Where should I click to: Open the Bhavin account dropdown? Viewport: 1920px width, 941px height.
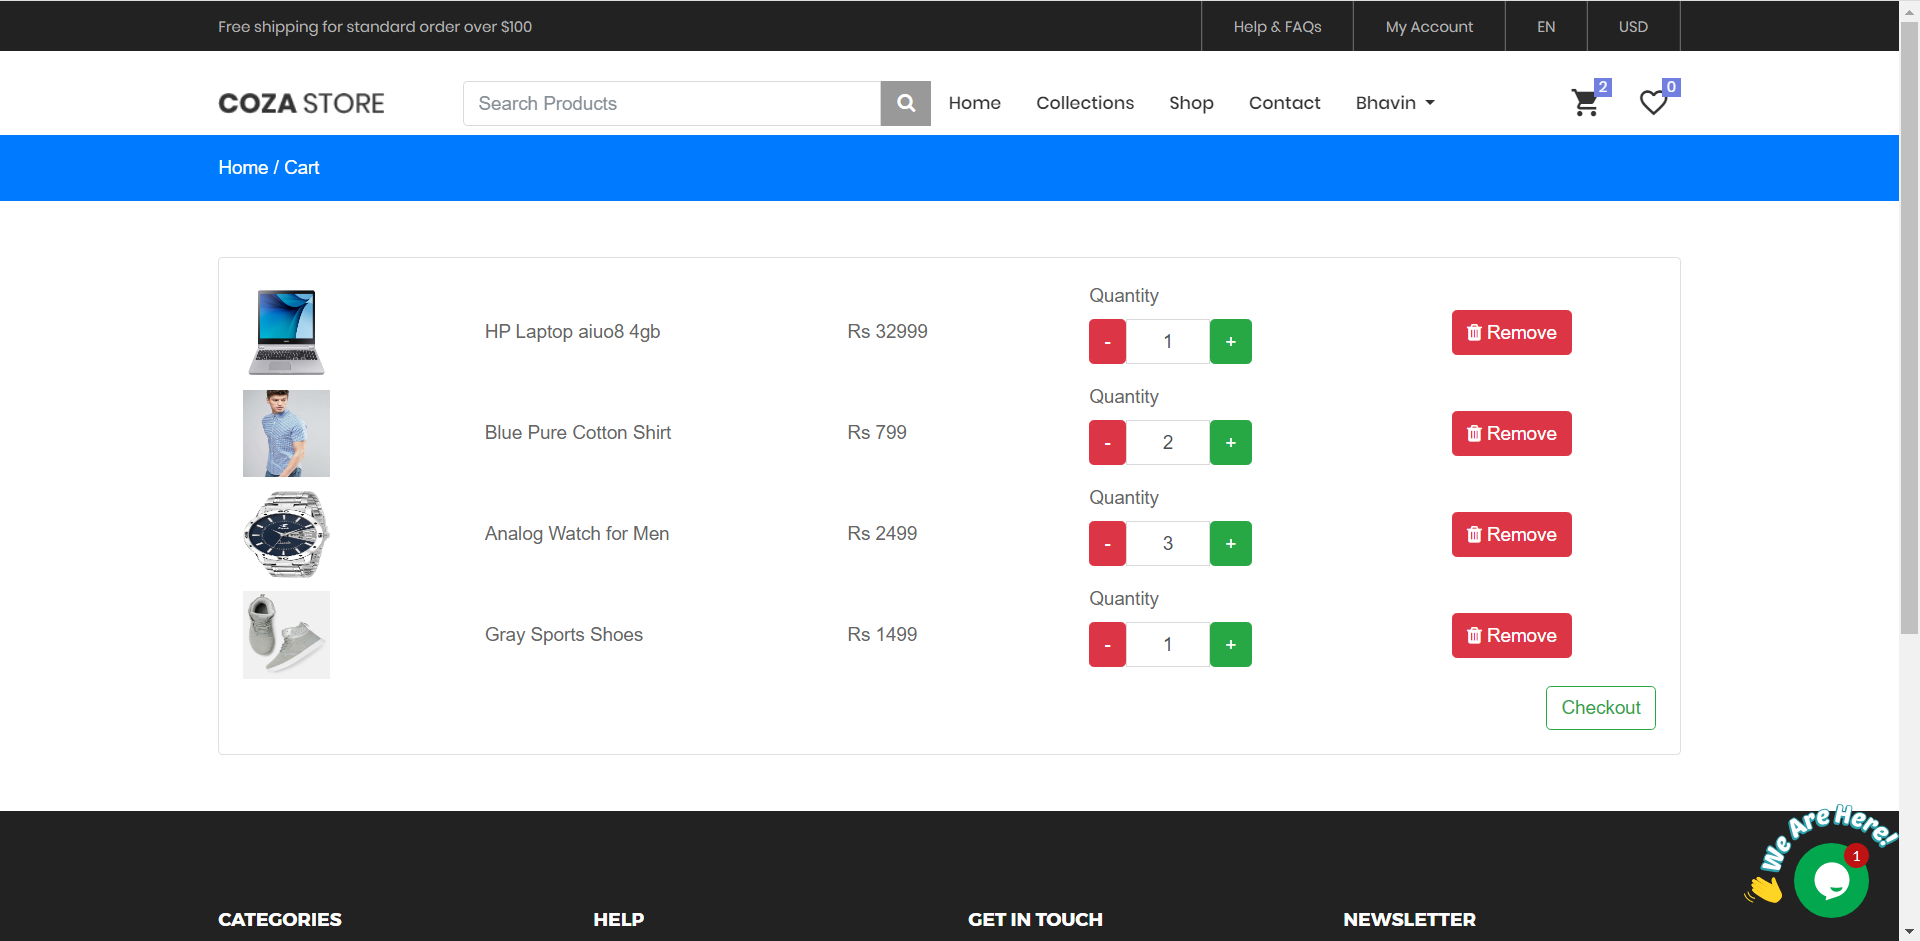click(x=1394, y=103)
